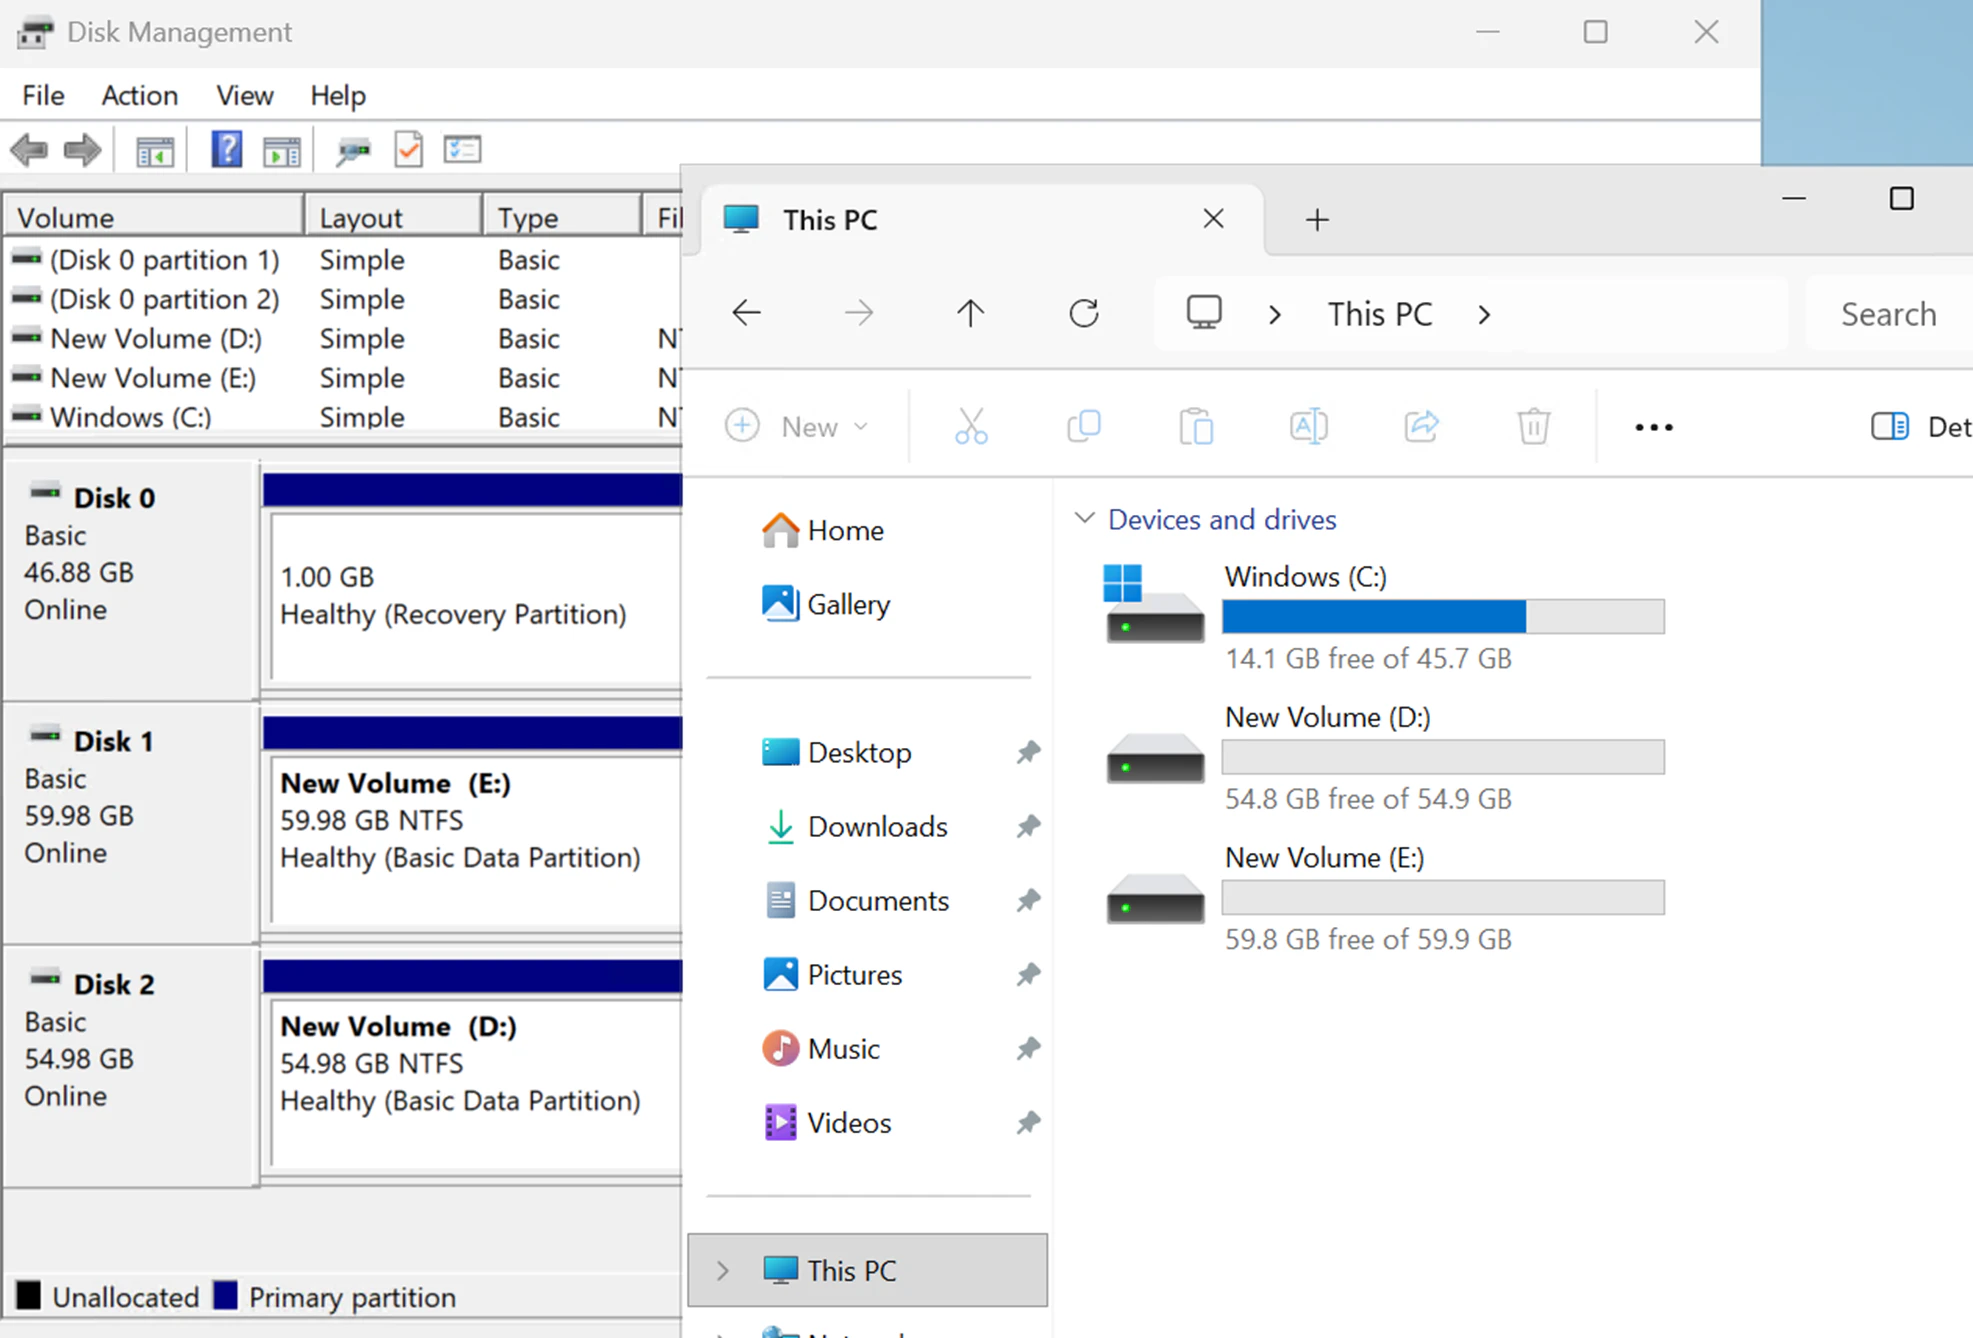Screen dimensions: 1973x1338
Task: Click the File Explorer forward arrow
Action: click(858, 313)
